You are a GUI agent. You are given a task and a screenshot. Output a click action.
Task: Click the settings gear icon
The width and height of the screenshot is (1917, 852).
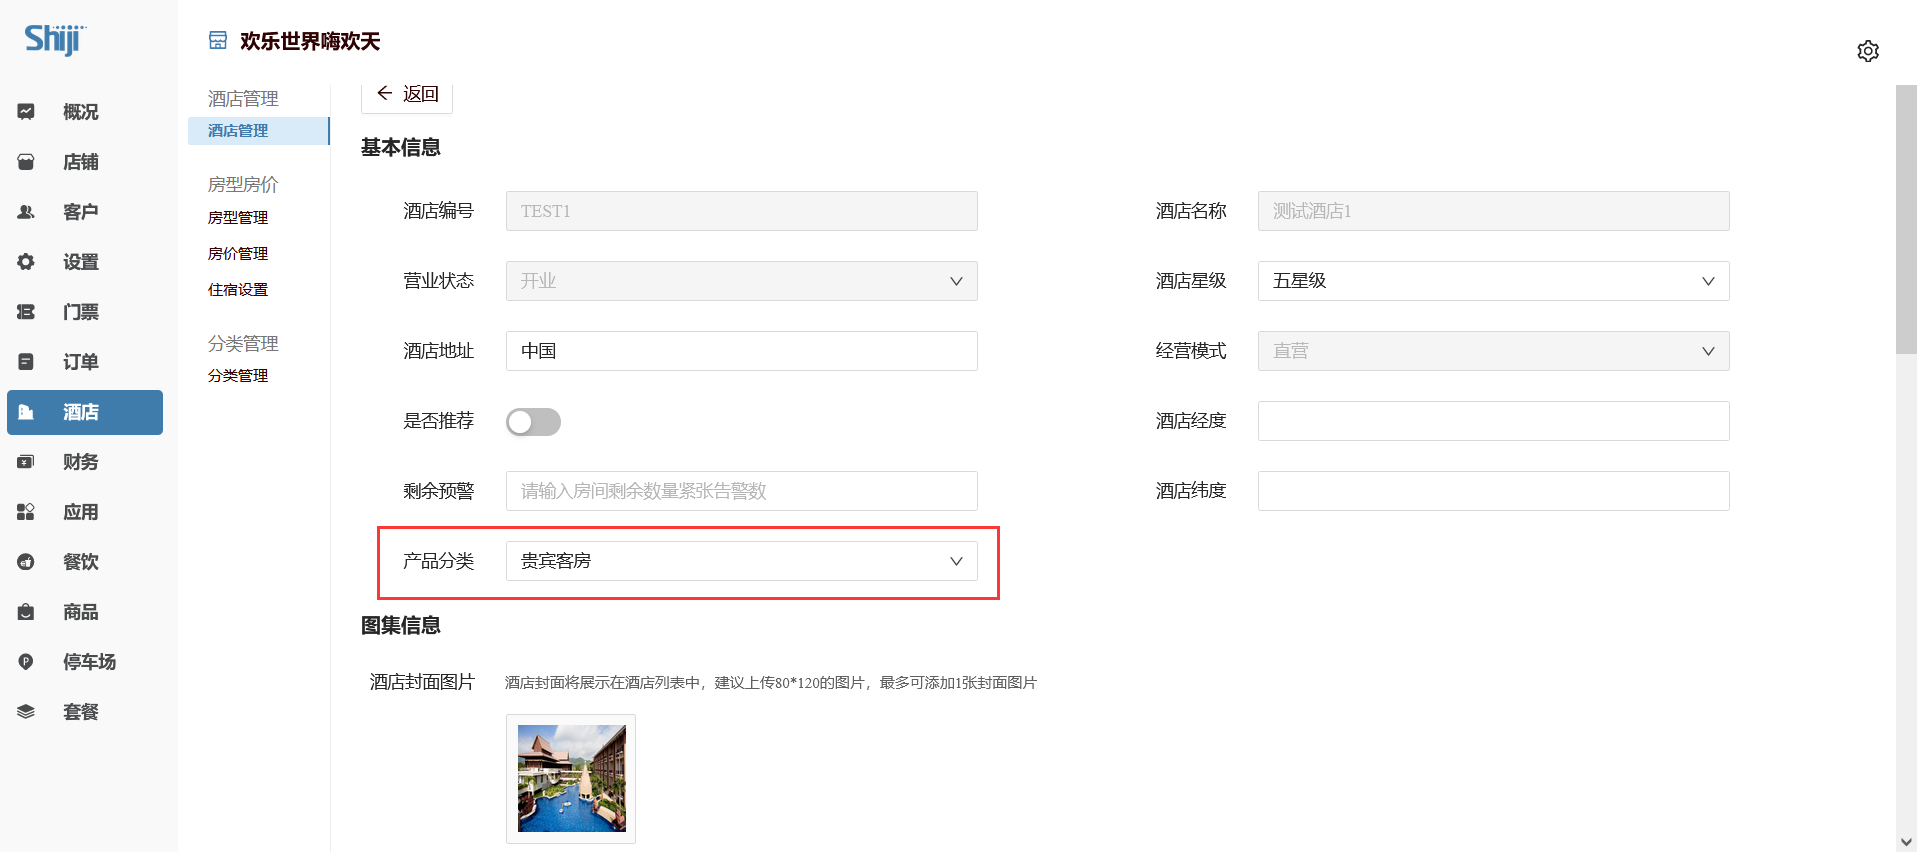[x=1867, y=51]
